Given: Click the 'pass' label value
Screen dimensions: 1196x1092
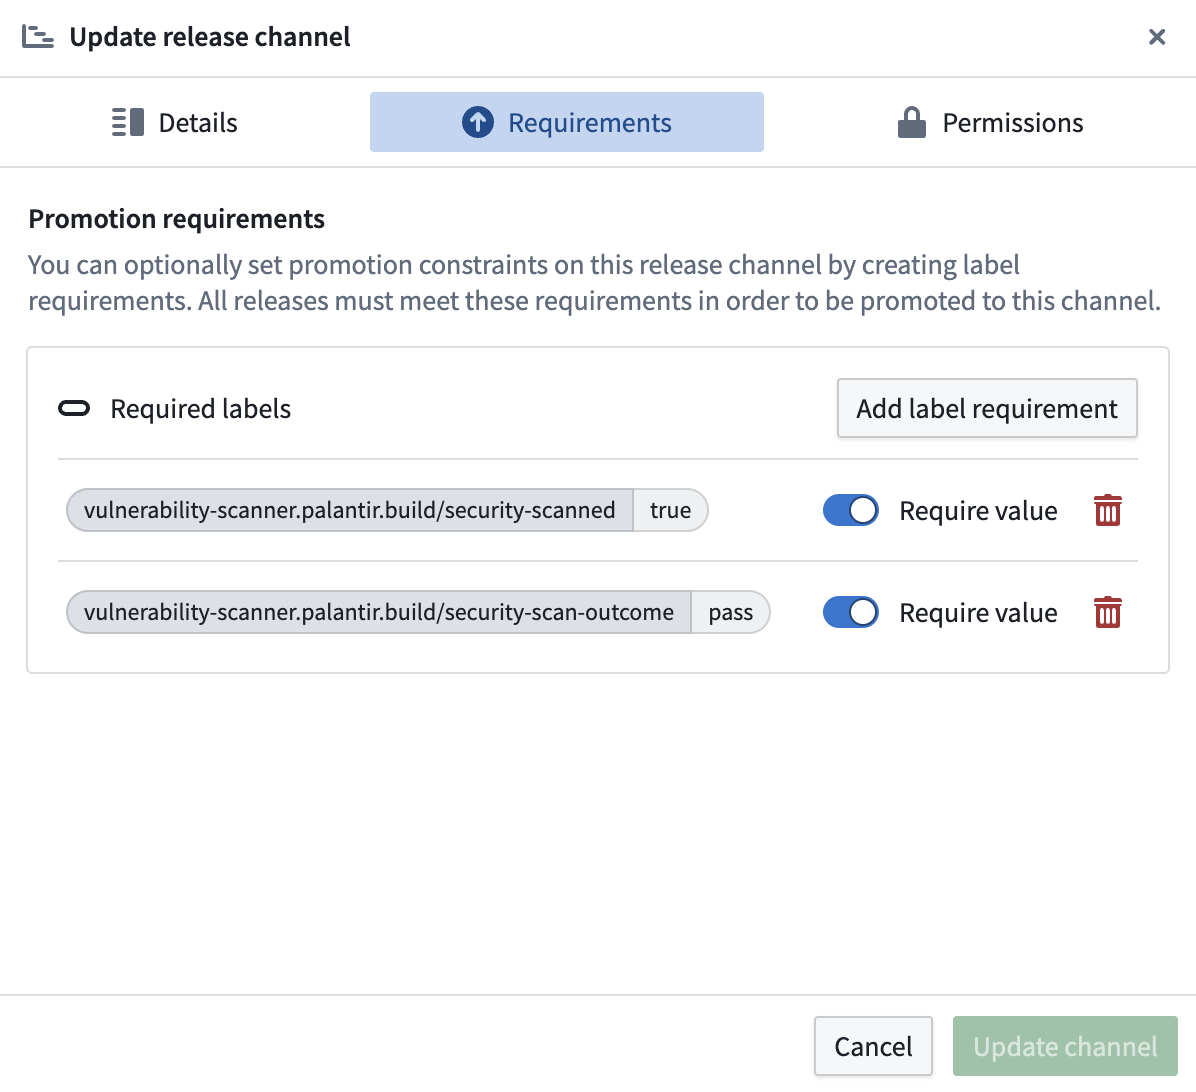Looking at the screenshot, I should (x=731, y=612).
